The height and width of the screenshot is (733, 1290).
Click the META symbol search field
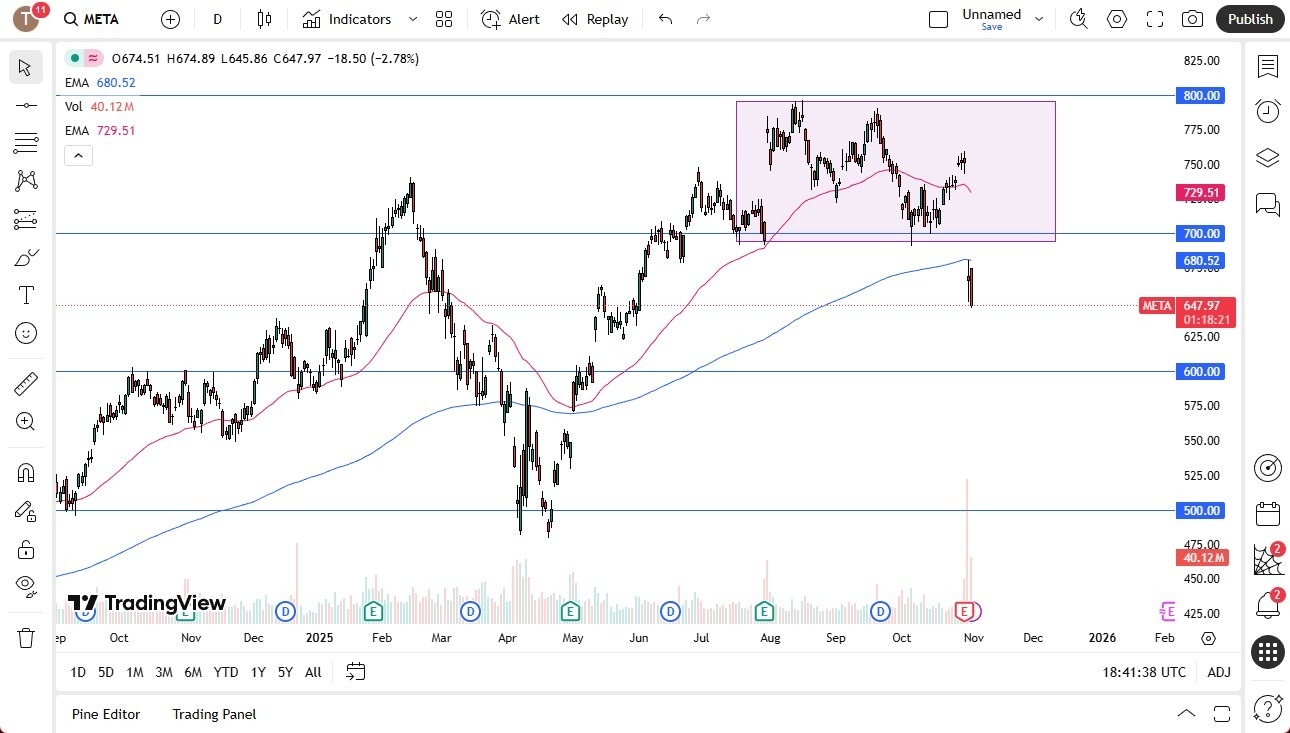(x=91, y=19)
